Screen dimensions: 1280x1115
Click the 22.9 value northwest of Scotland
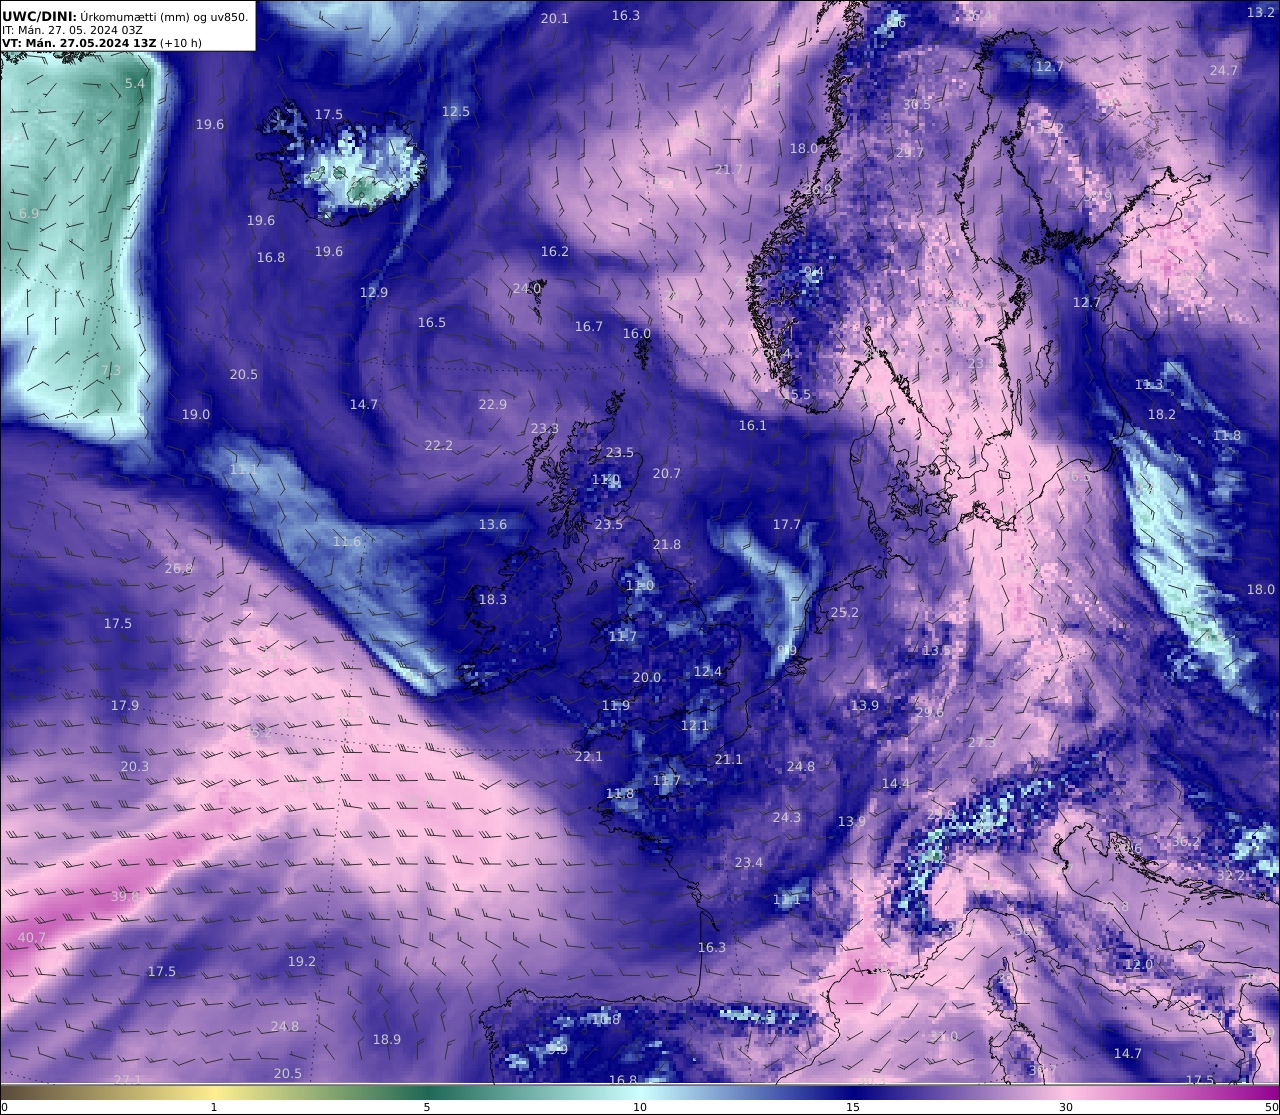pos(493,405)
